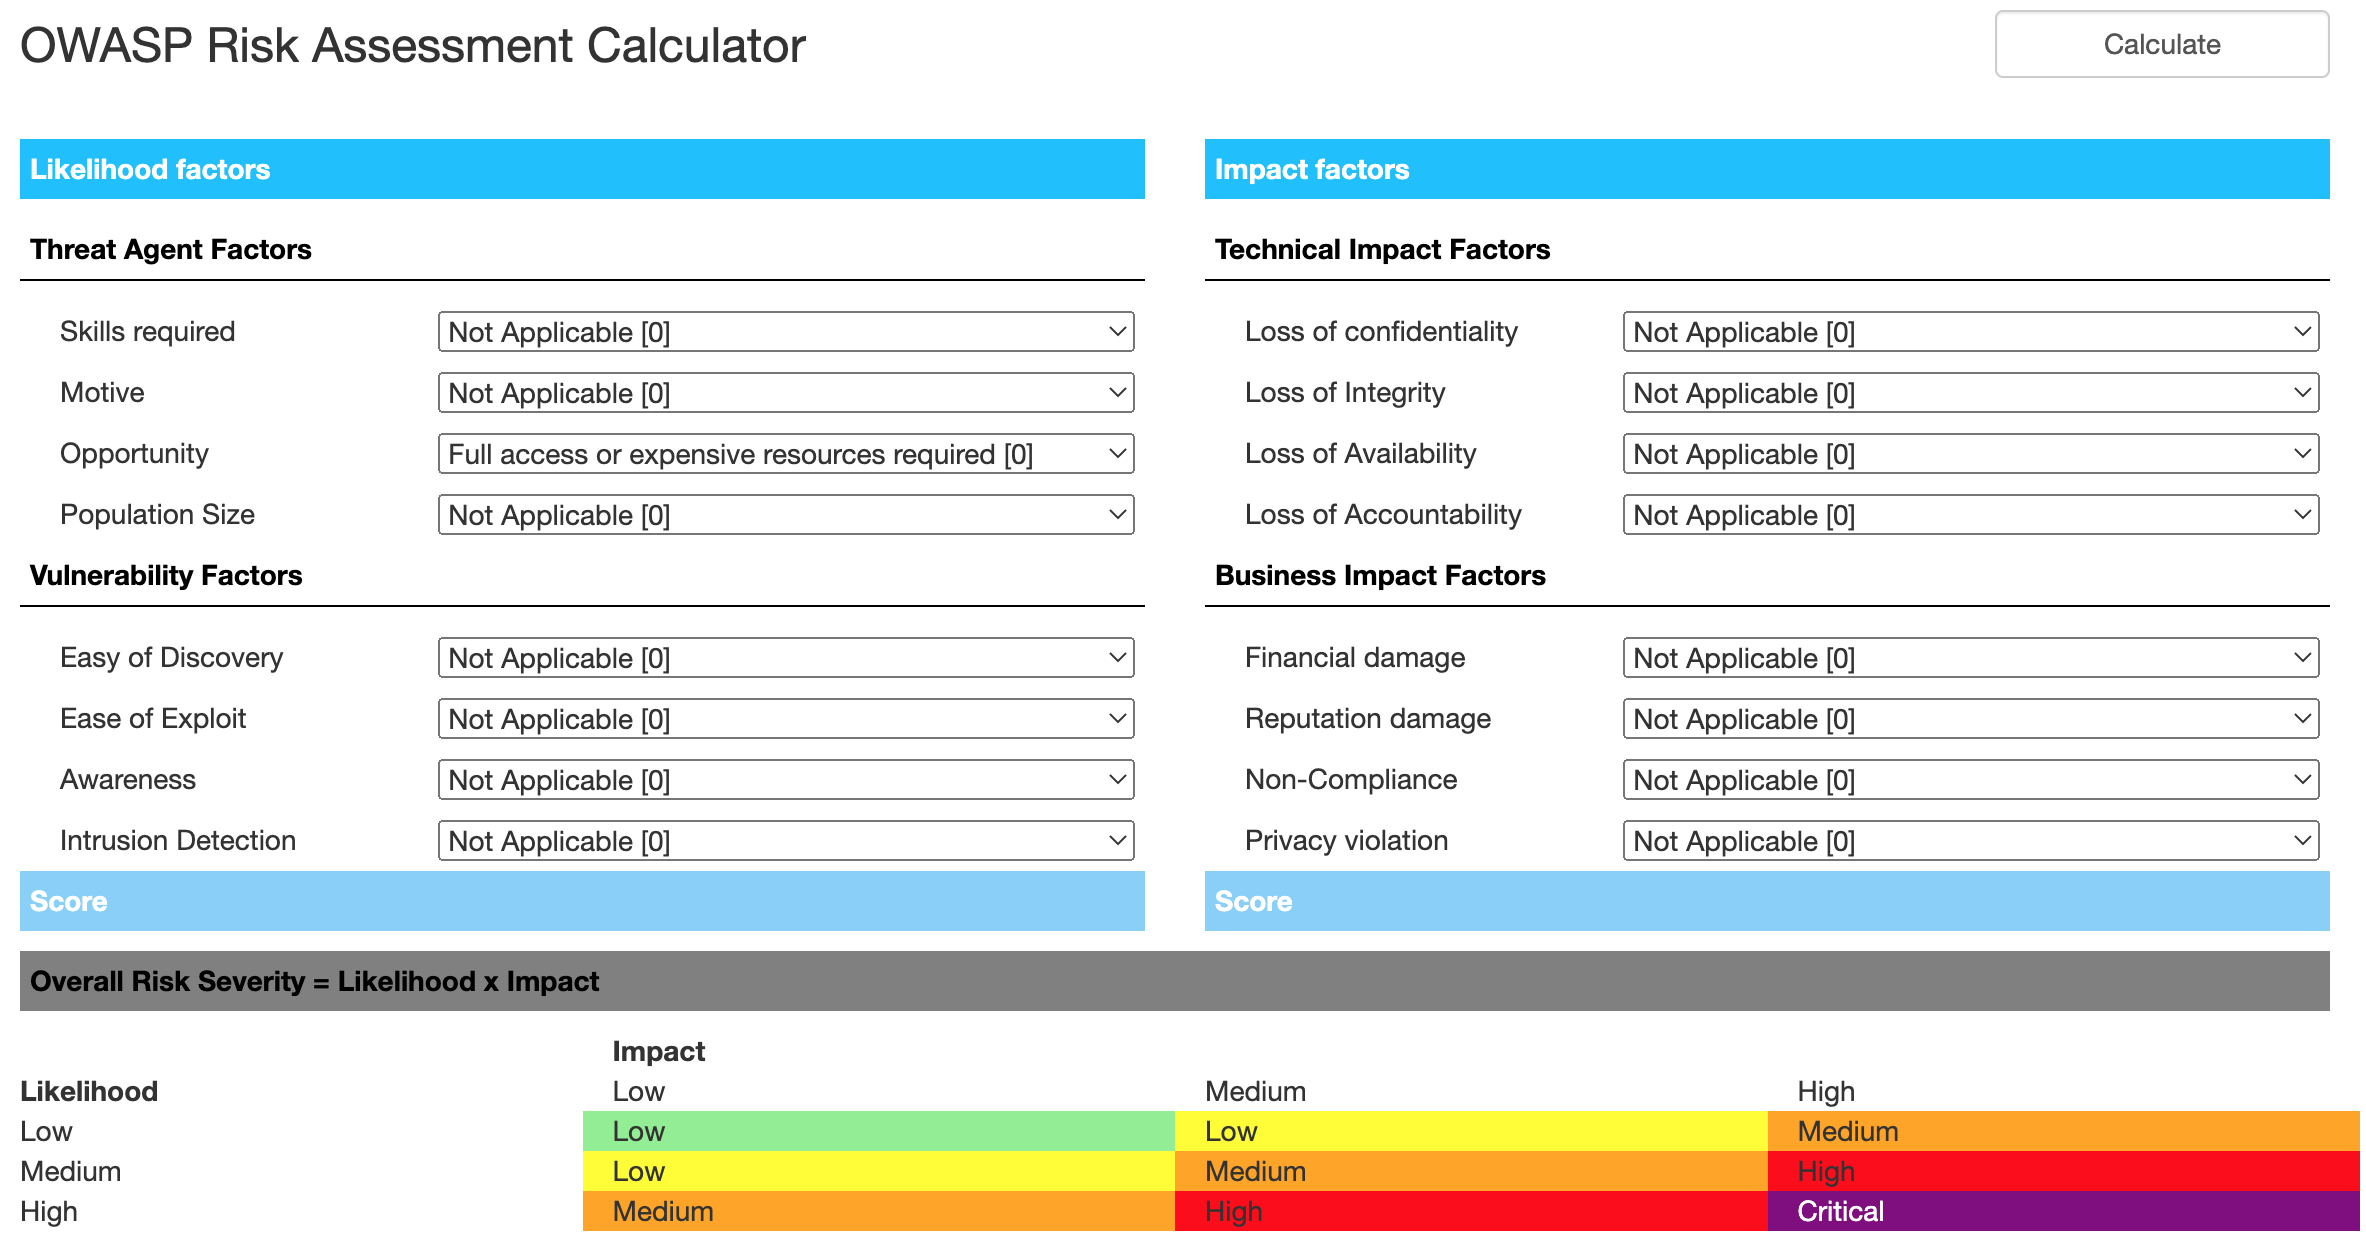Screen dimensions: 2366x1254
Task: Click the Vulnerability Factors heading
Action: [166, 575]
